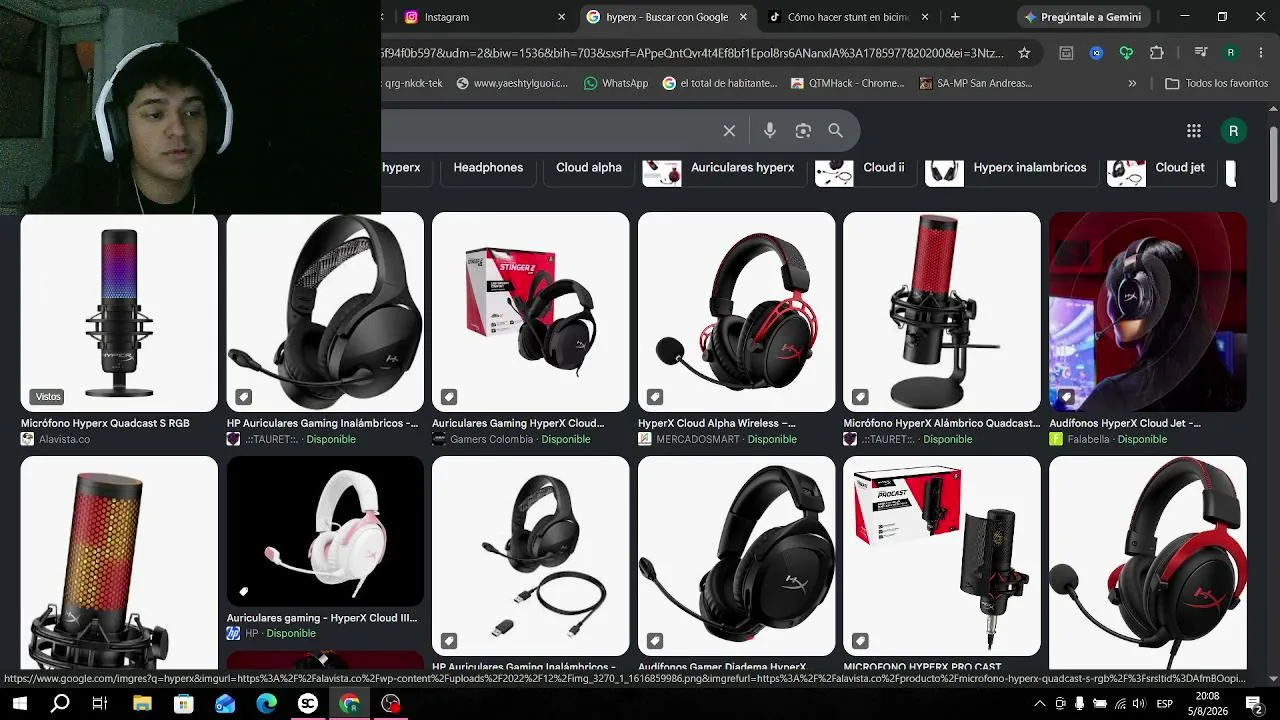Open Microsoft Store from the taskbar
Viewport: 1280px width, 720px height.
click(183, 704)
